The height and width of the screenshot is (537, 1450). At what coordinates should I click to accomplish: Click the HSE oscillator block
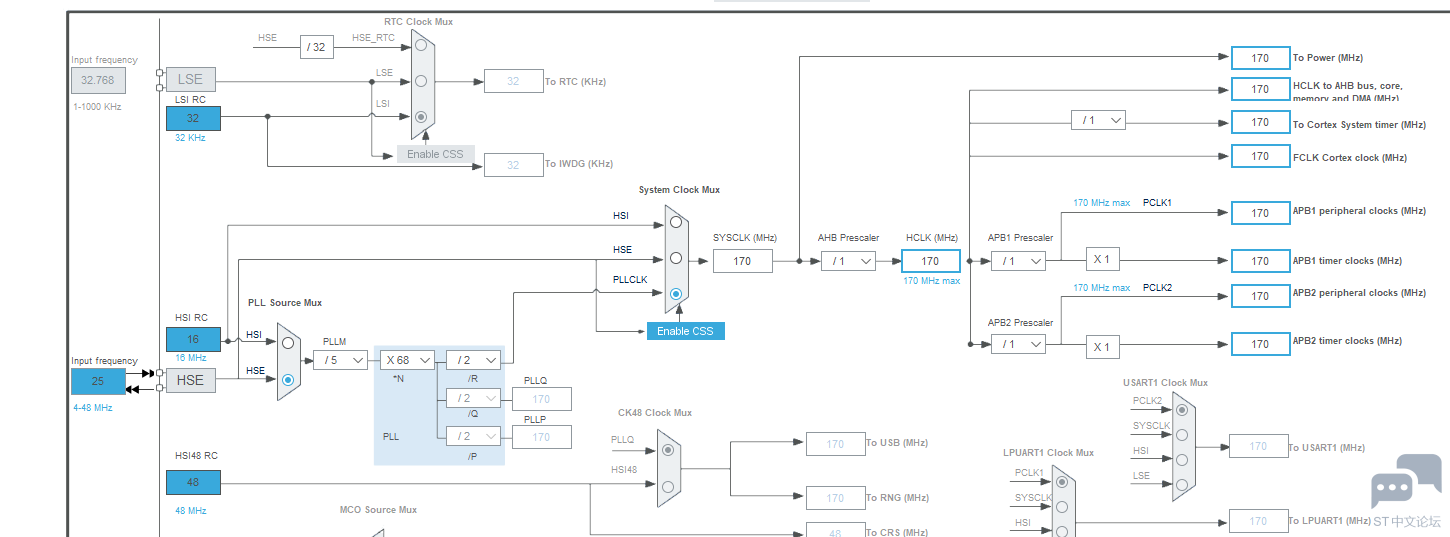coord(190,380)
